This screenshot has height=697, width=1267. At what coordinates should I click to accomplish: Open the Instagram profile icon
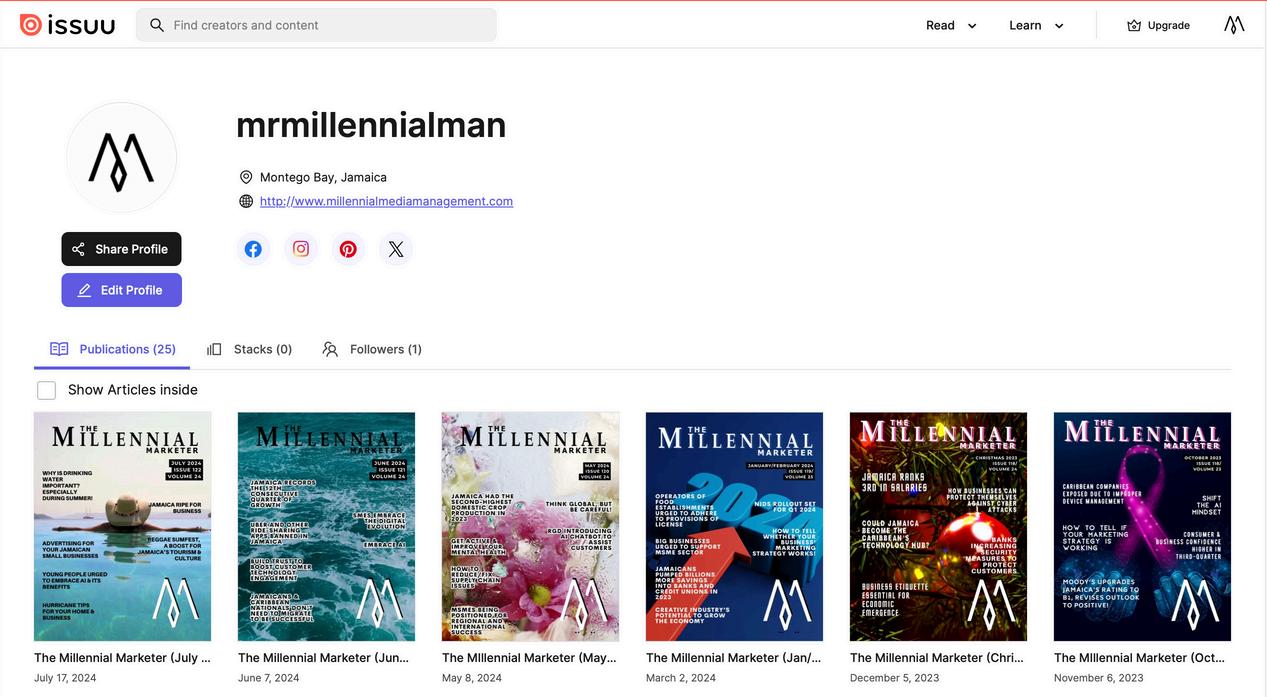coord(301,249)
